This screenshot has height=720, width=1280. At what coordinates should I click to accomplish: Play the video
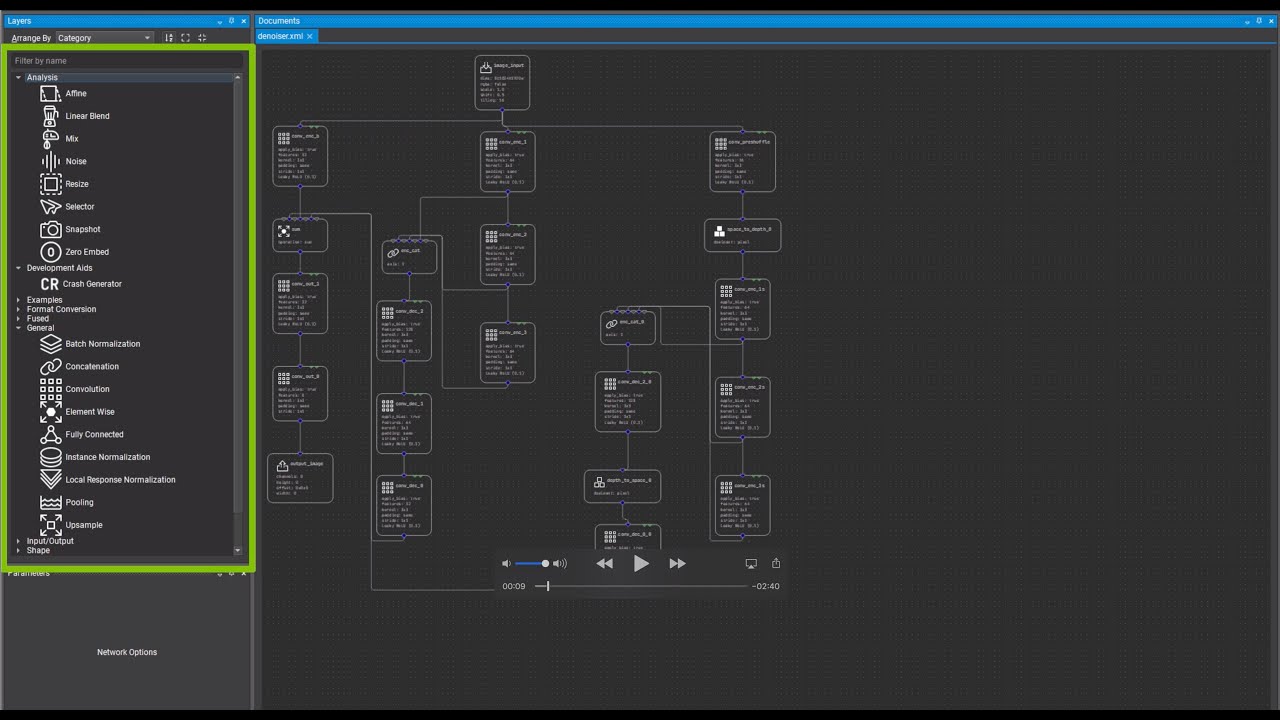tap(641, 564)
